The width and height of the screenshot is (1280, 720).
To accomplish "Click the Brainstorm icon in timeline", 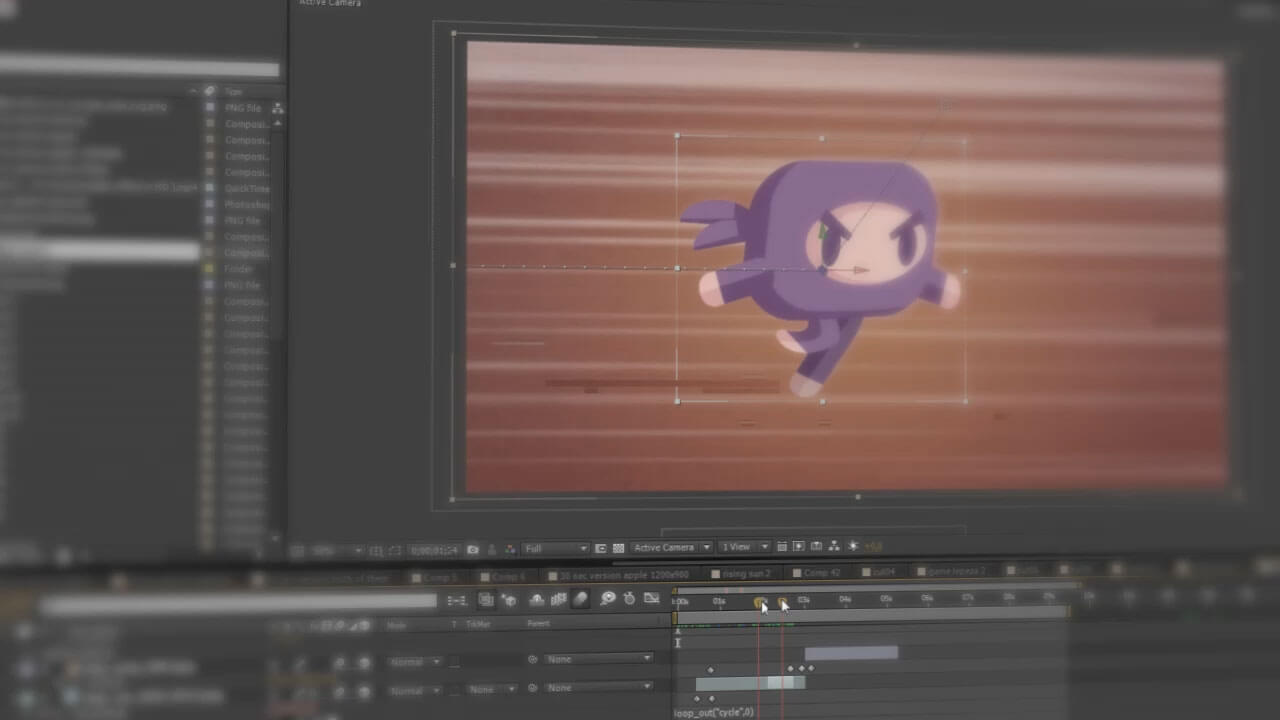I will (x=607, y=599).
